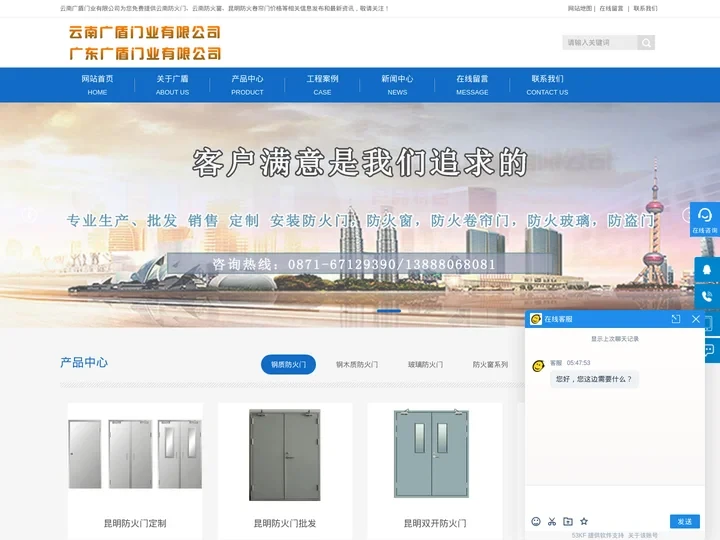Open the online consultation headset icon

(705, 219)
